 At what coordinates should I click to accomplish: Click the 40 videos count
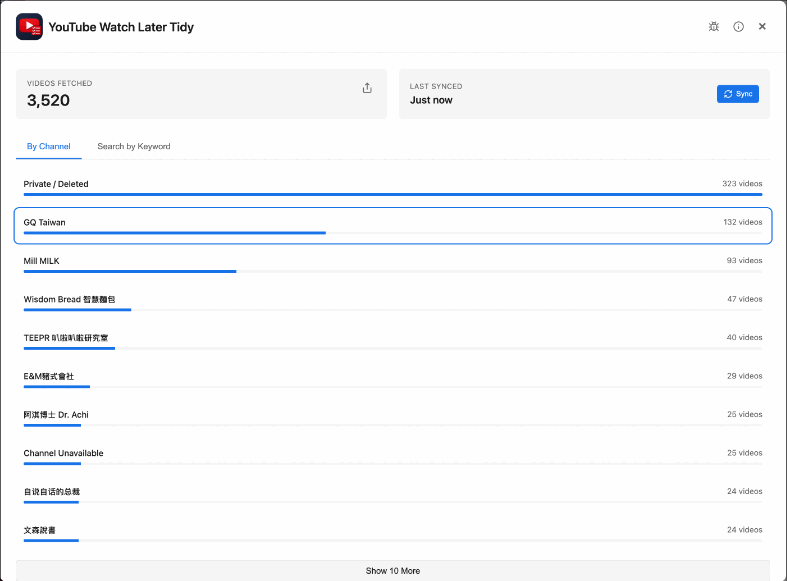click(x=744, y=338)
